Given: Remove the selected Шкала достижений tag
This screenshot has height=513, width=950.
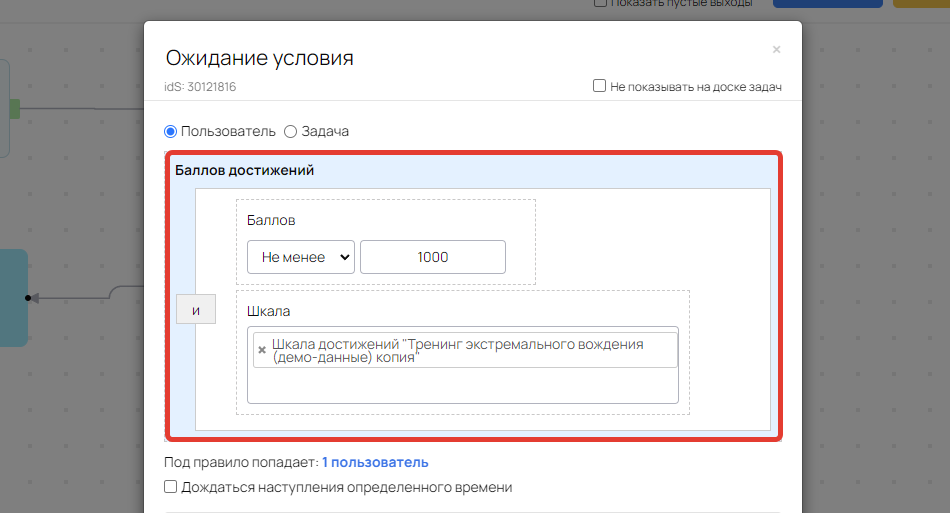Looking at the screenshot, I should [x=262, y=349].
